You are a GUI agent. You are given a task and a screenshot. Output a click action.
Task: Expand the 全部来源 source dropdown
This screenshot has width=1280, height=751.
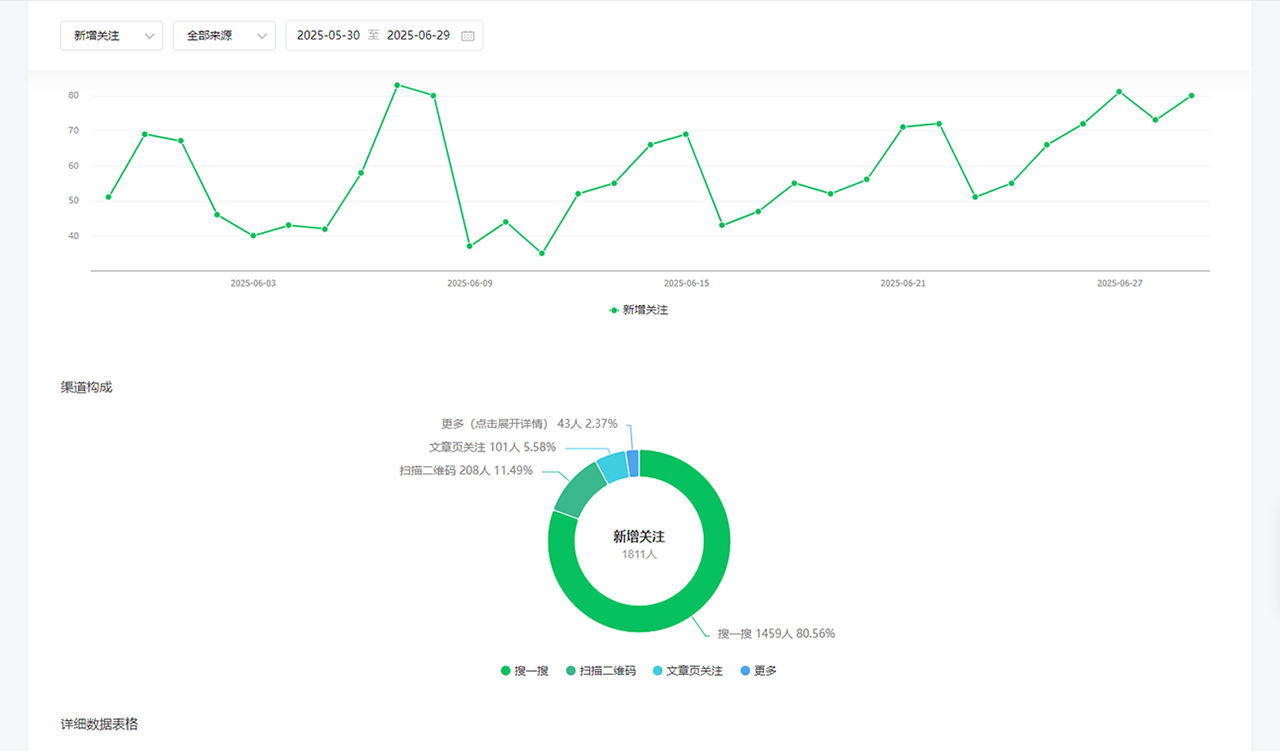(223, 35)
